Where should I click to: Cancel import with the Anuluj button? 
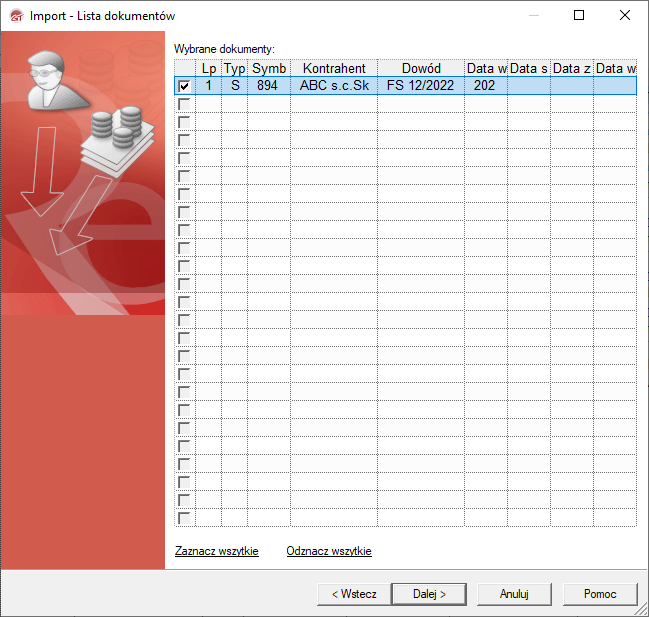[x=514, y=594]
